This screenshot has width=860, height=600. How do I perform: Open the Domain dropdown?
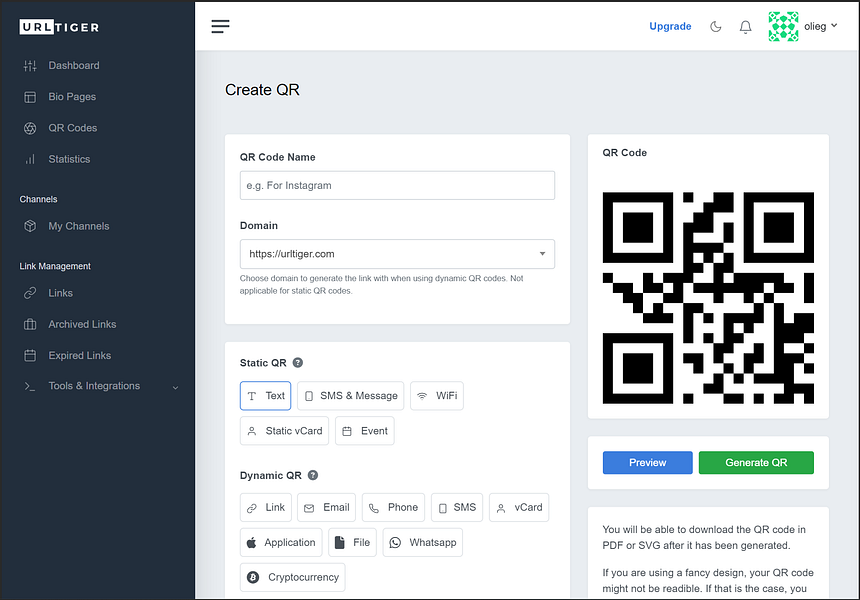tap(397, 254)
